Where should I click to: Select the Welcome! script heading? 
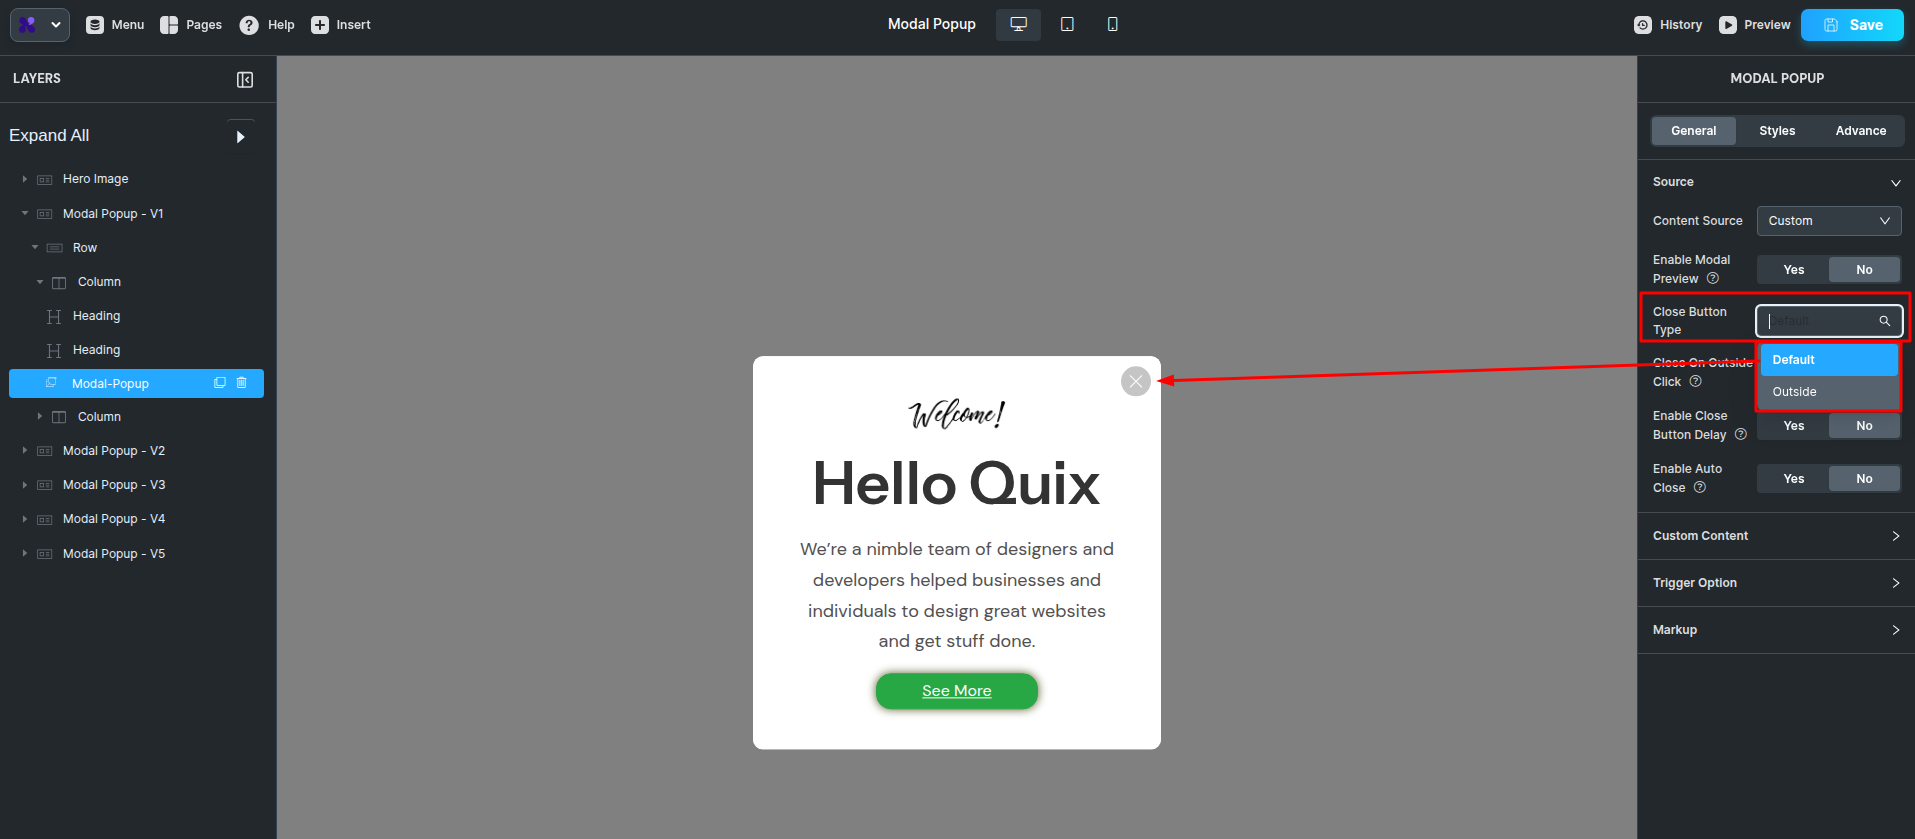coord(957,414)
